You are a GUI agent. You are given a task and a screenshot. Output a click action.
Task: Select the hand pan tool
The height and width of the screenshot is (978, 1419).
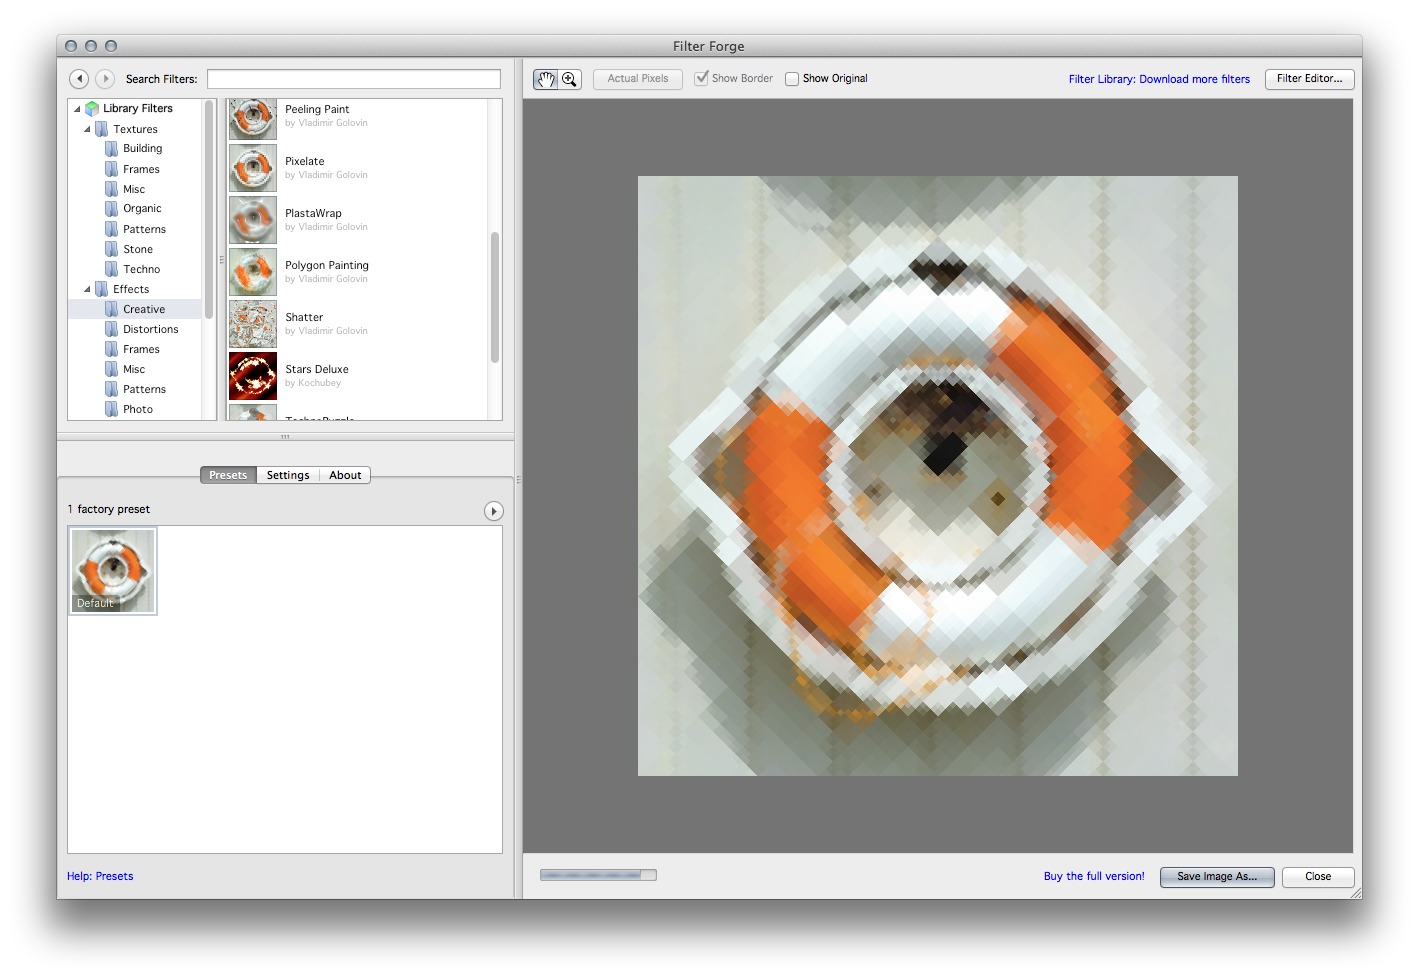(x=545, y=79)
